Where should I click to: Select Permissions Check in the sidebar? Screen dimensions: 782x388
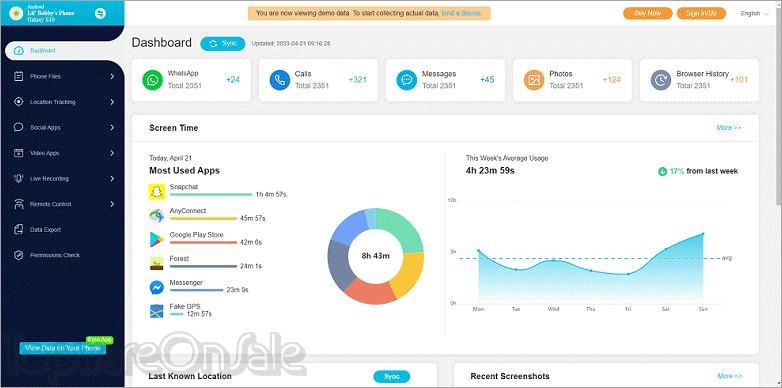pyautogui.click(x=62, y=255)
